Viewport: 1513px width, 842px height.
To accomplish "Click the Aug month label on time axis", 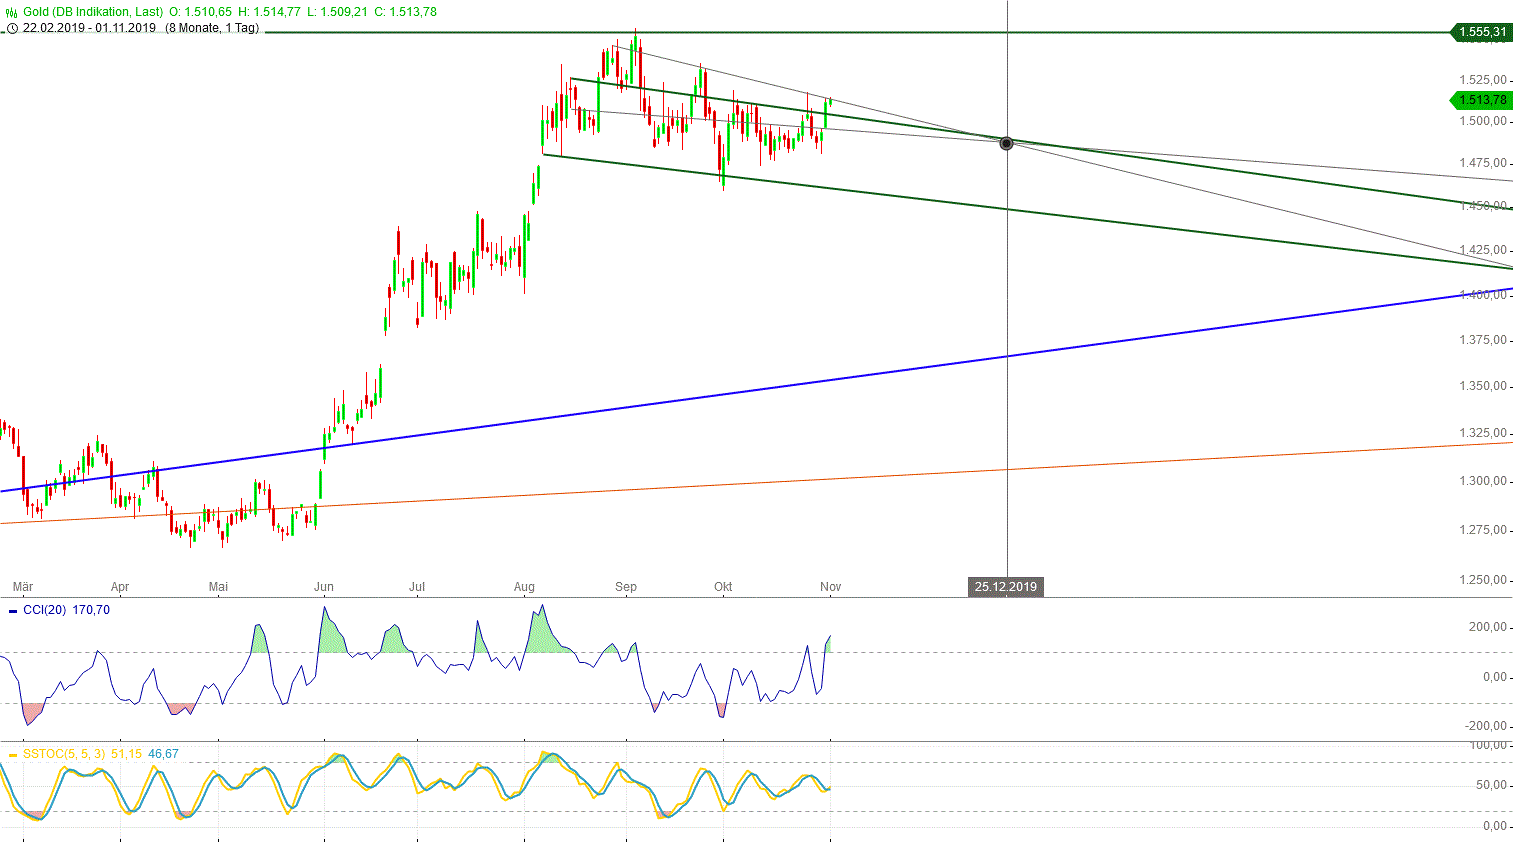I will pos(524,587).
